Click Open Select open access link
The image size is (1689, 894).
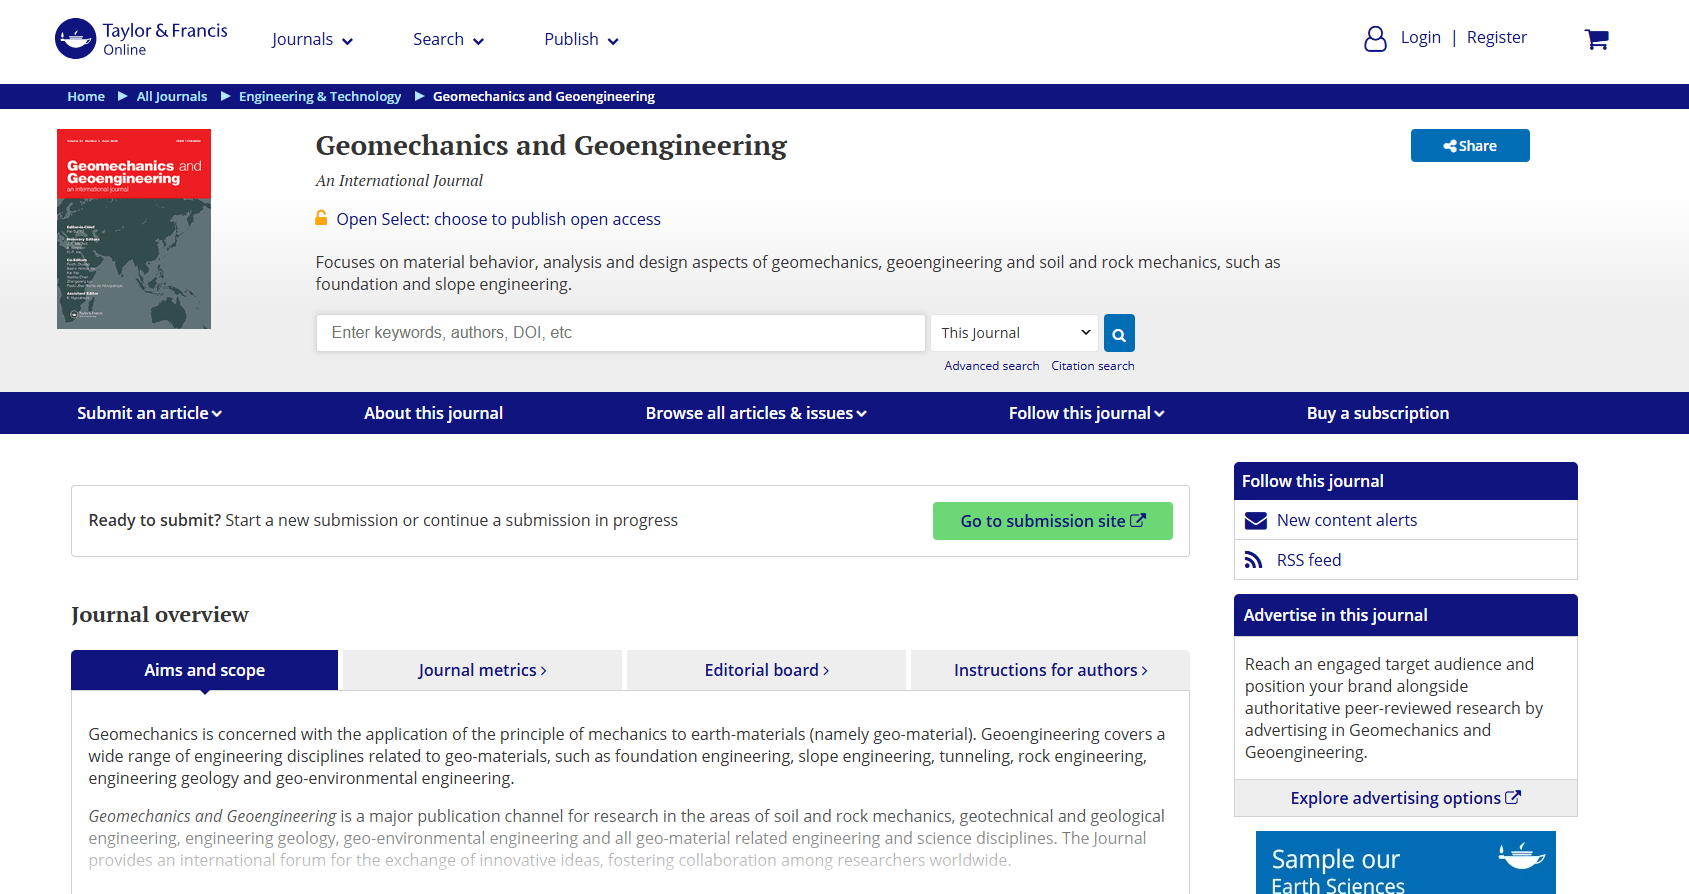pos(498,219)
